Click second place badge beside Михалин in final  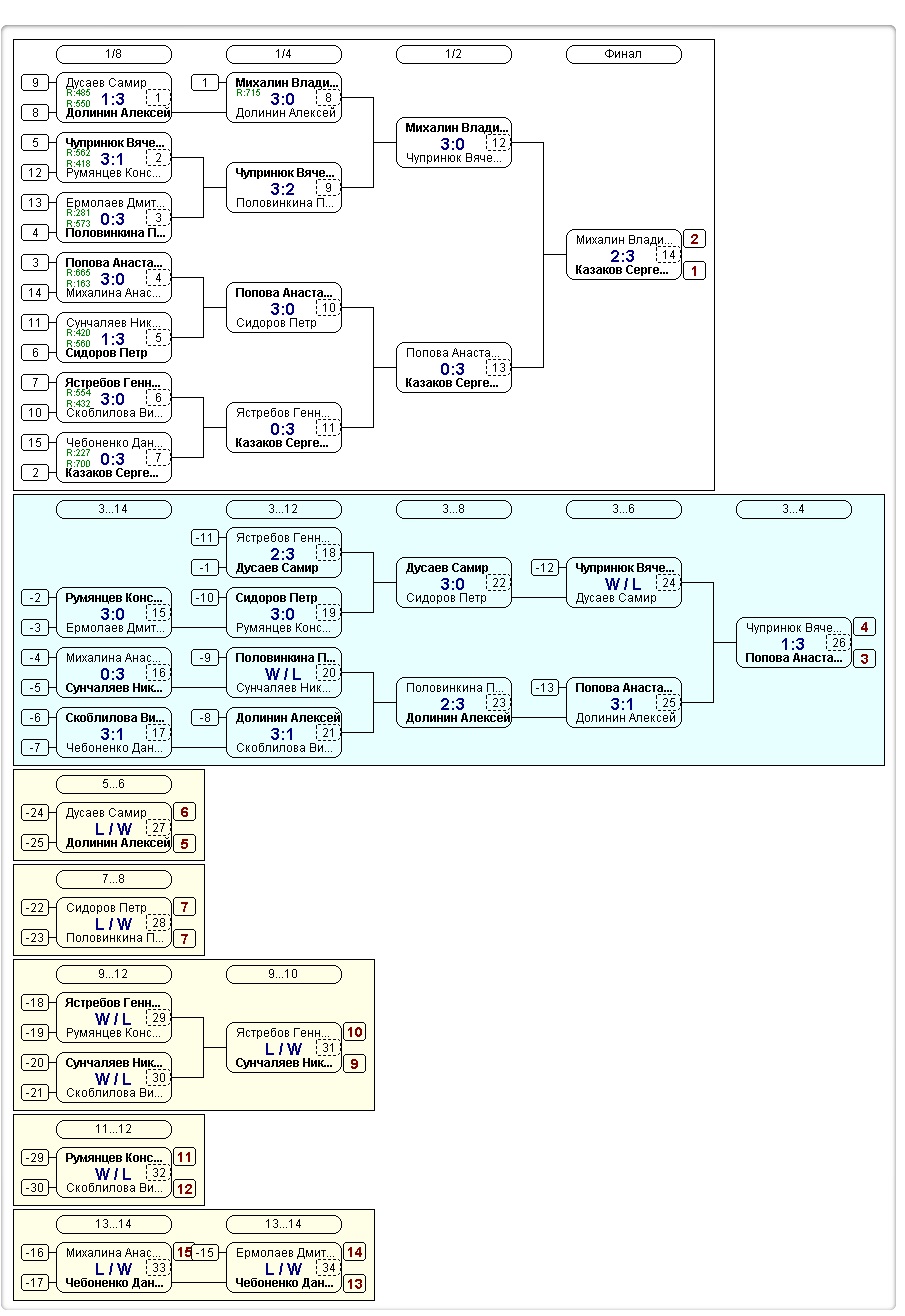[694, 239]
